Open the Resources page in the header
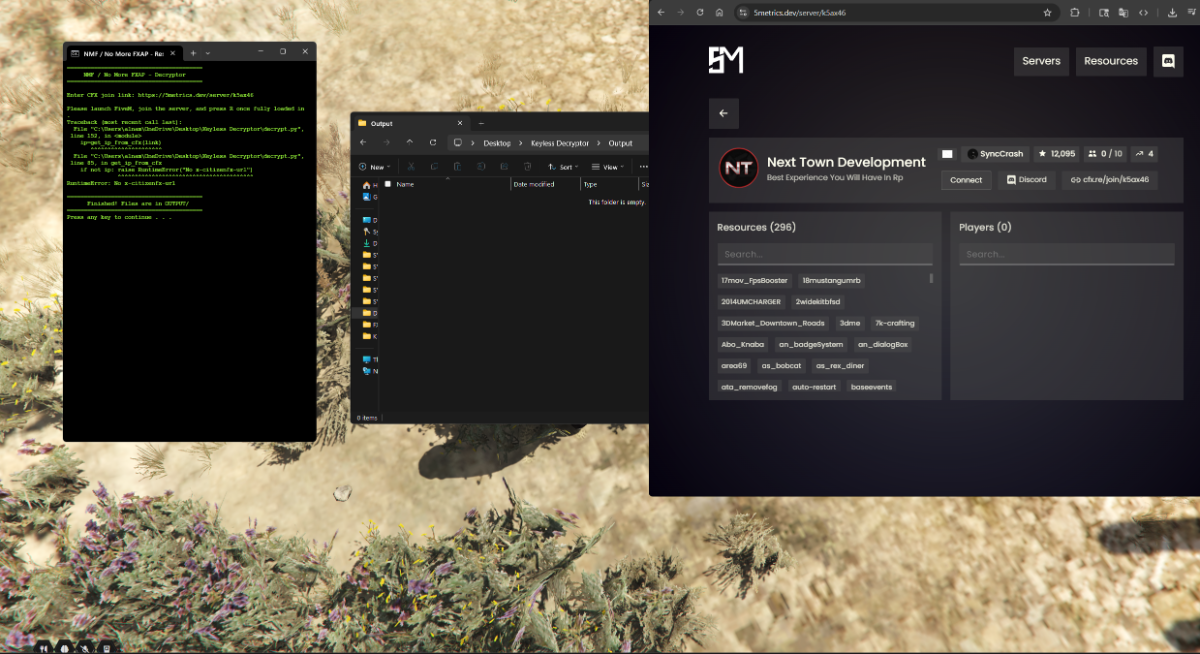Image resolution: width=1200 pixels, height=654 pixels. pyautogui.click(x=1111, y=61)
